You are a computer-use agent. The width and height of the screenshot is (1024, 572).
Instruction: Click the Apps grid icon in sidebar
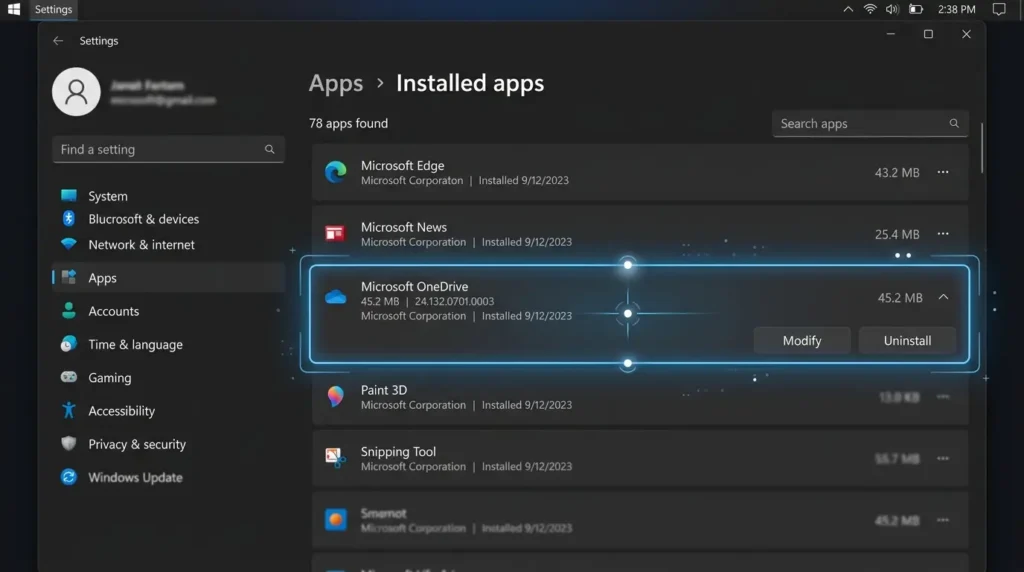pos(69,277)
